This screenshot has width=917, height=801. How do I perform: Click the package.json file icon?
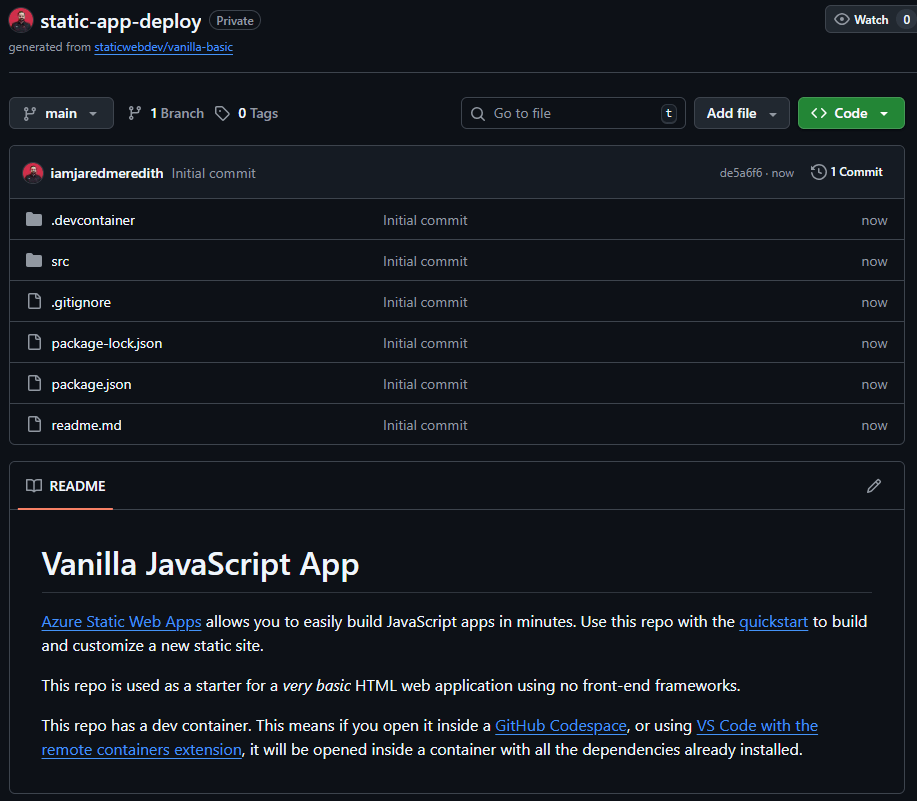(x=35, y=384)
